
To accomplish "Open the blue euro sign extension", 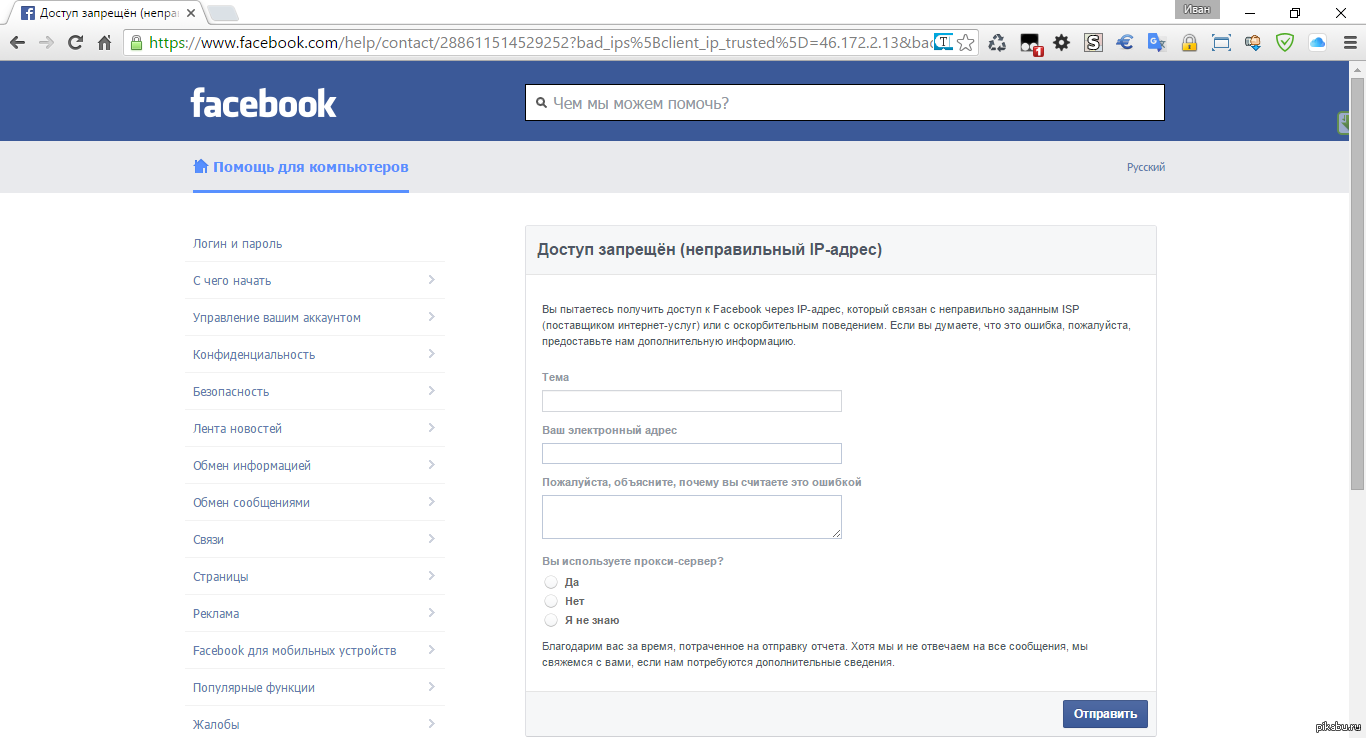I will 1125,43.
